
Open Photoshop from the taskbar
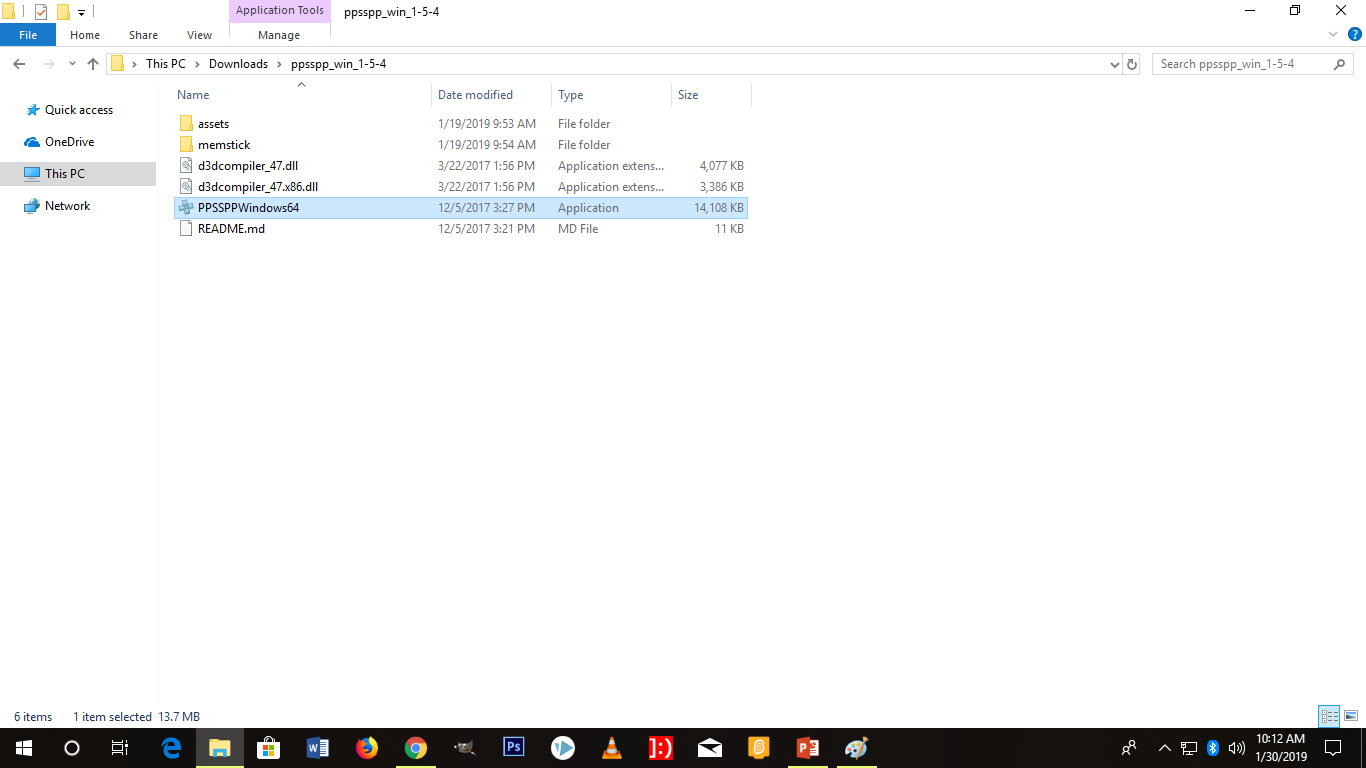[514, 748]
